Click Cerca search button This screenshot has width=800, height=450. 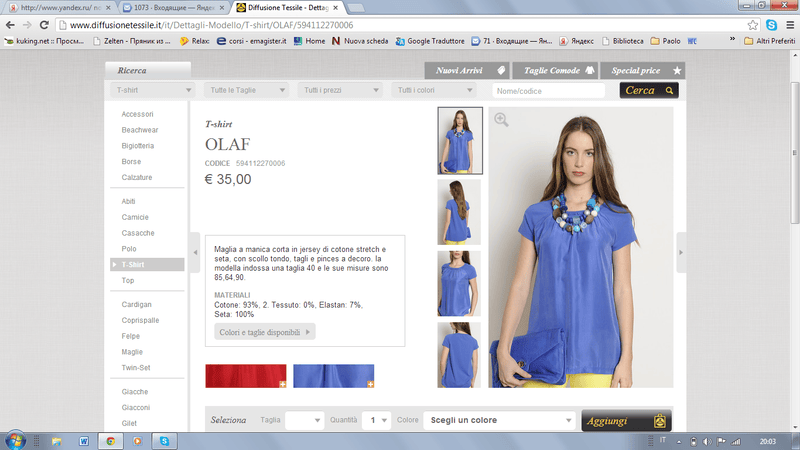tap(649, 90)
